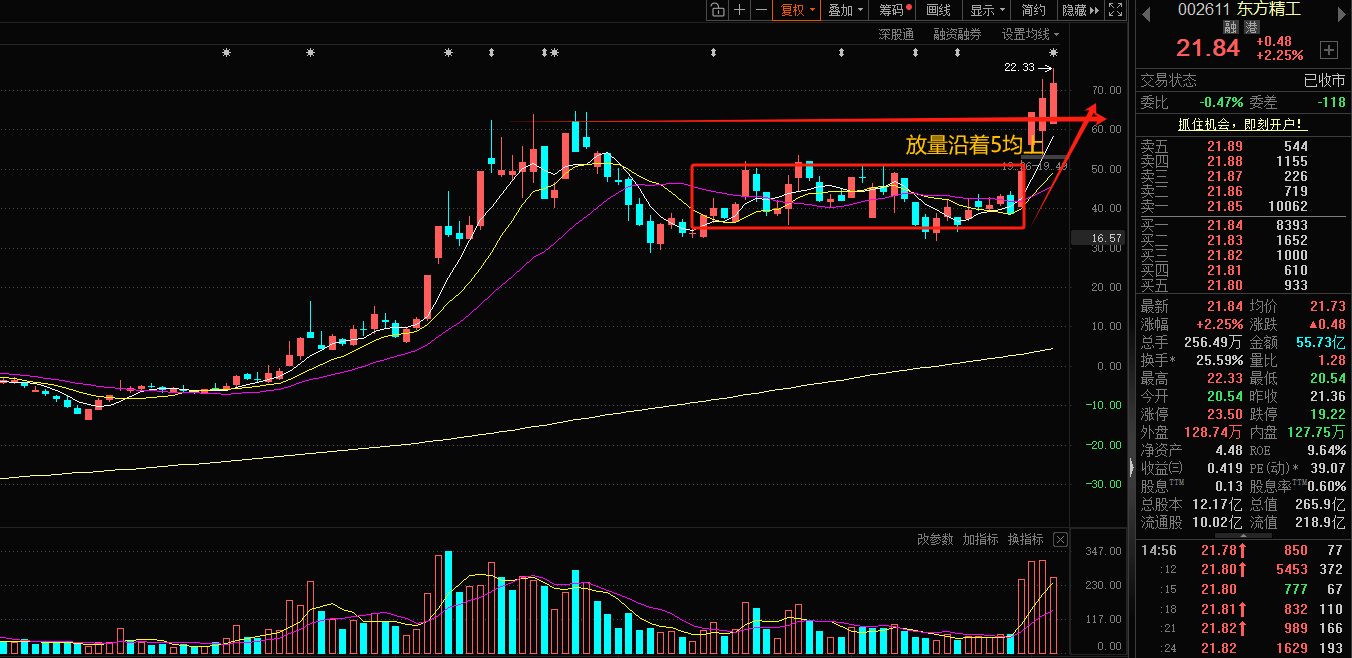Select the 卖一 21.85 order row
The height and width of the screenshot is (658, 1352).
click(x=1243, y=206)
